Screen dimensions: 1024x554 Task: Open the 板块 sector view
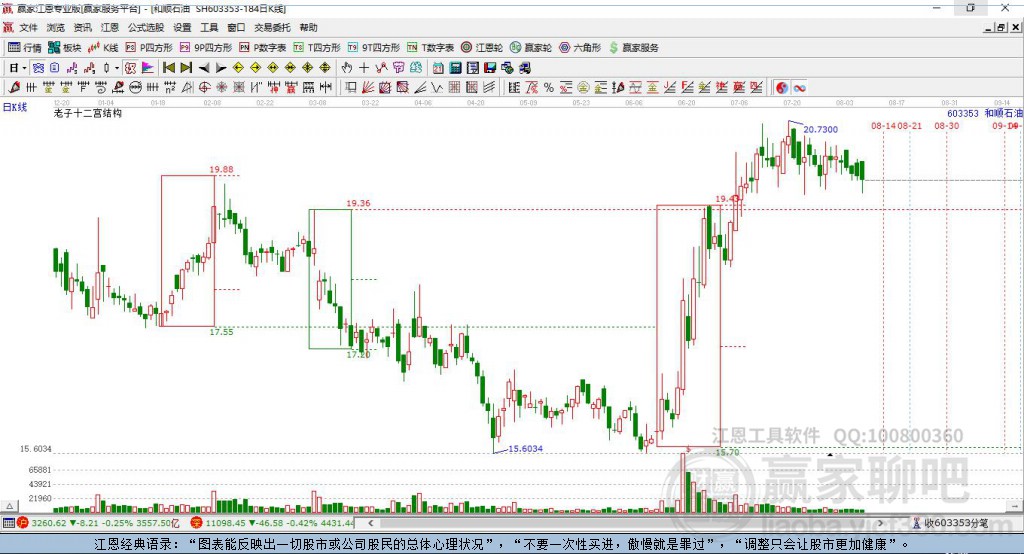[x=64, y=48]
